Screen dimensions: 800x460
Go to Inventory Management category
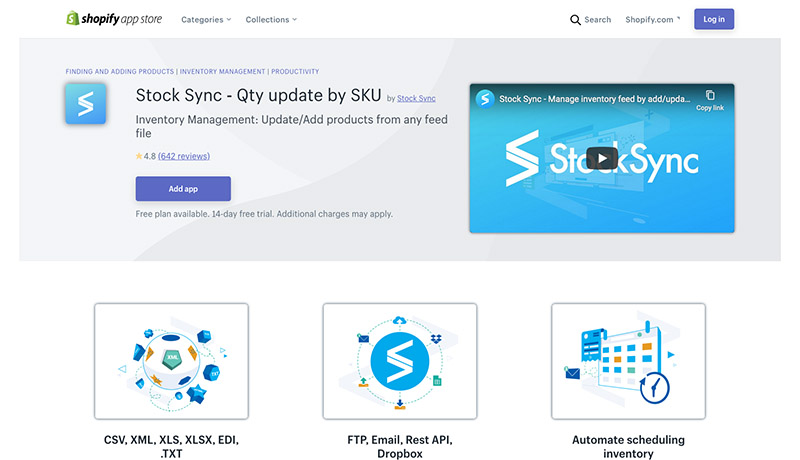[222, 72]
